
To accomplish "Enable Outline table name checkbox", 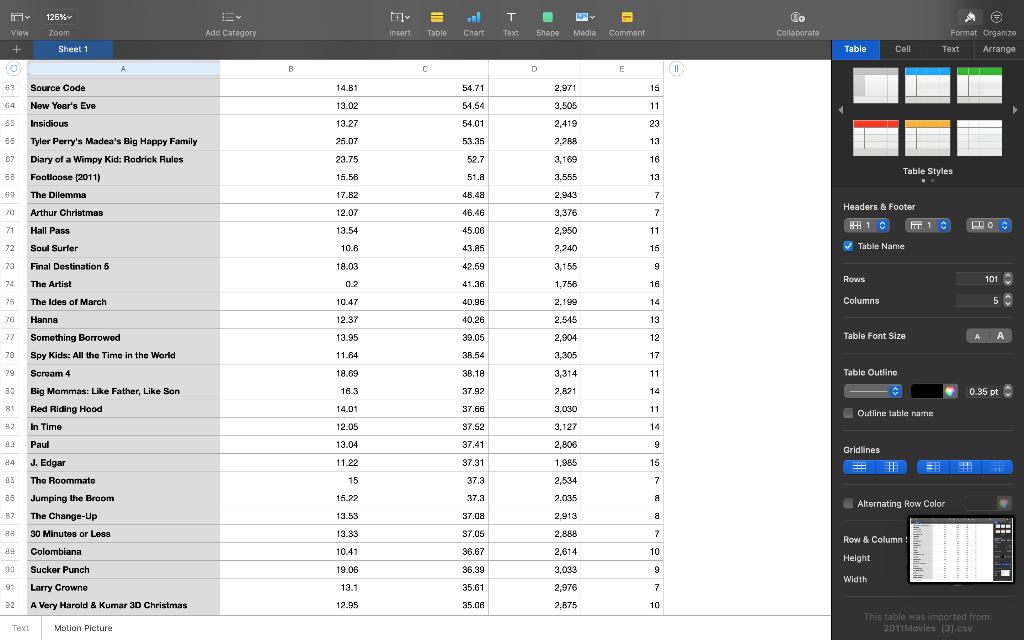I will point(848,413).
